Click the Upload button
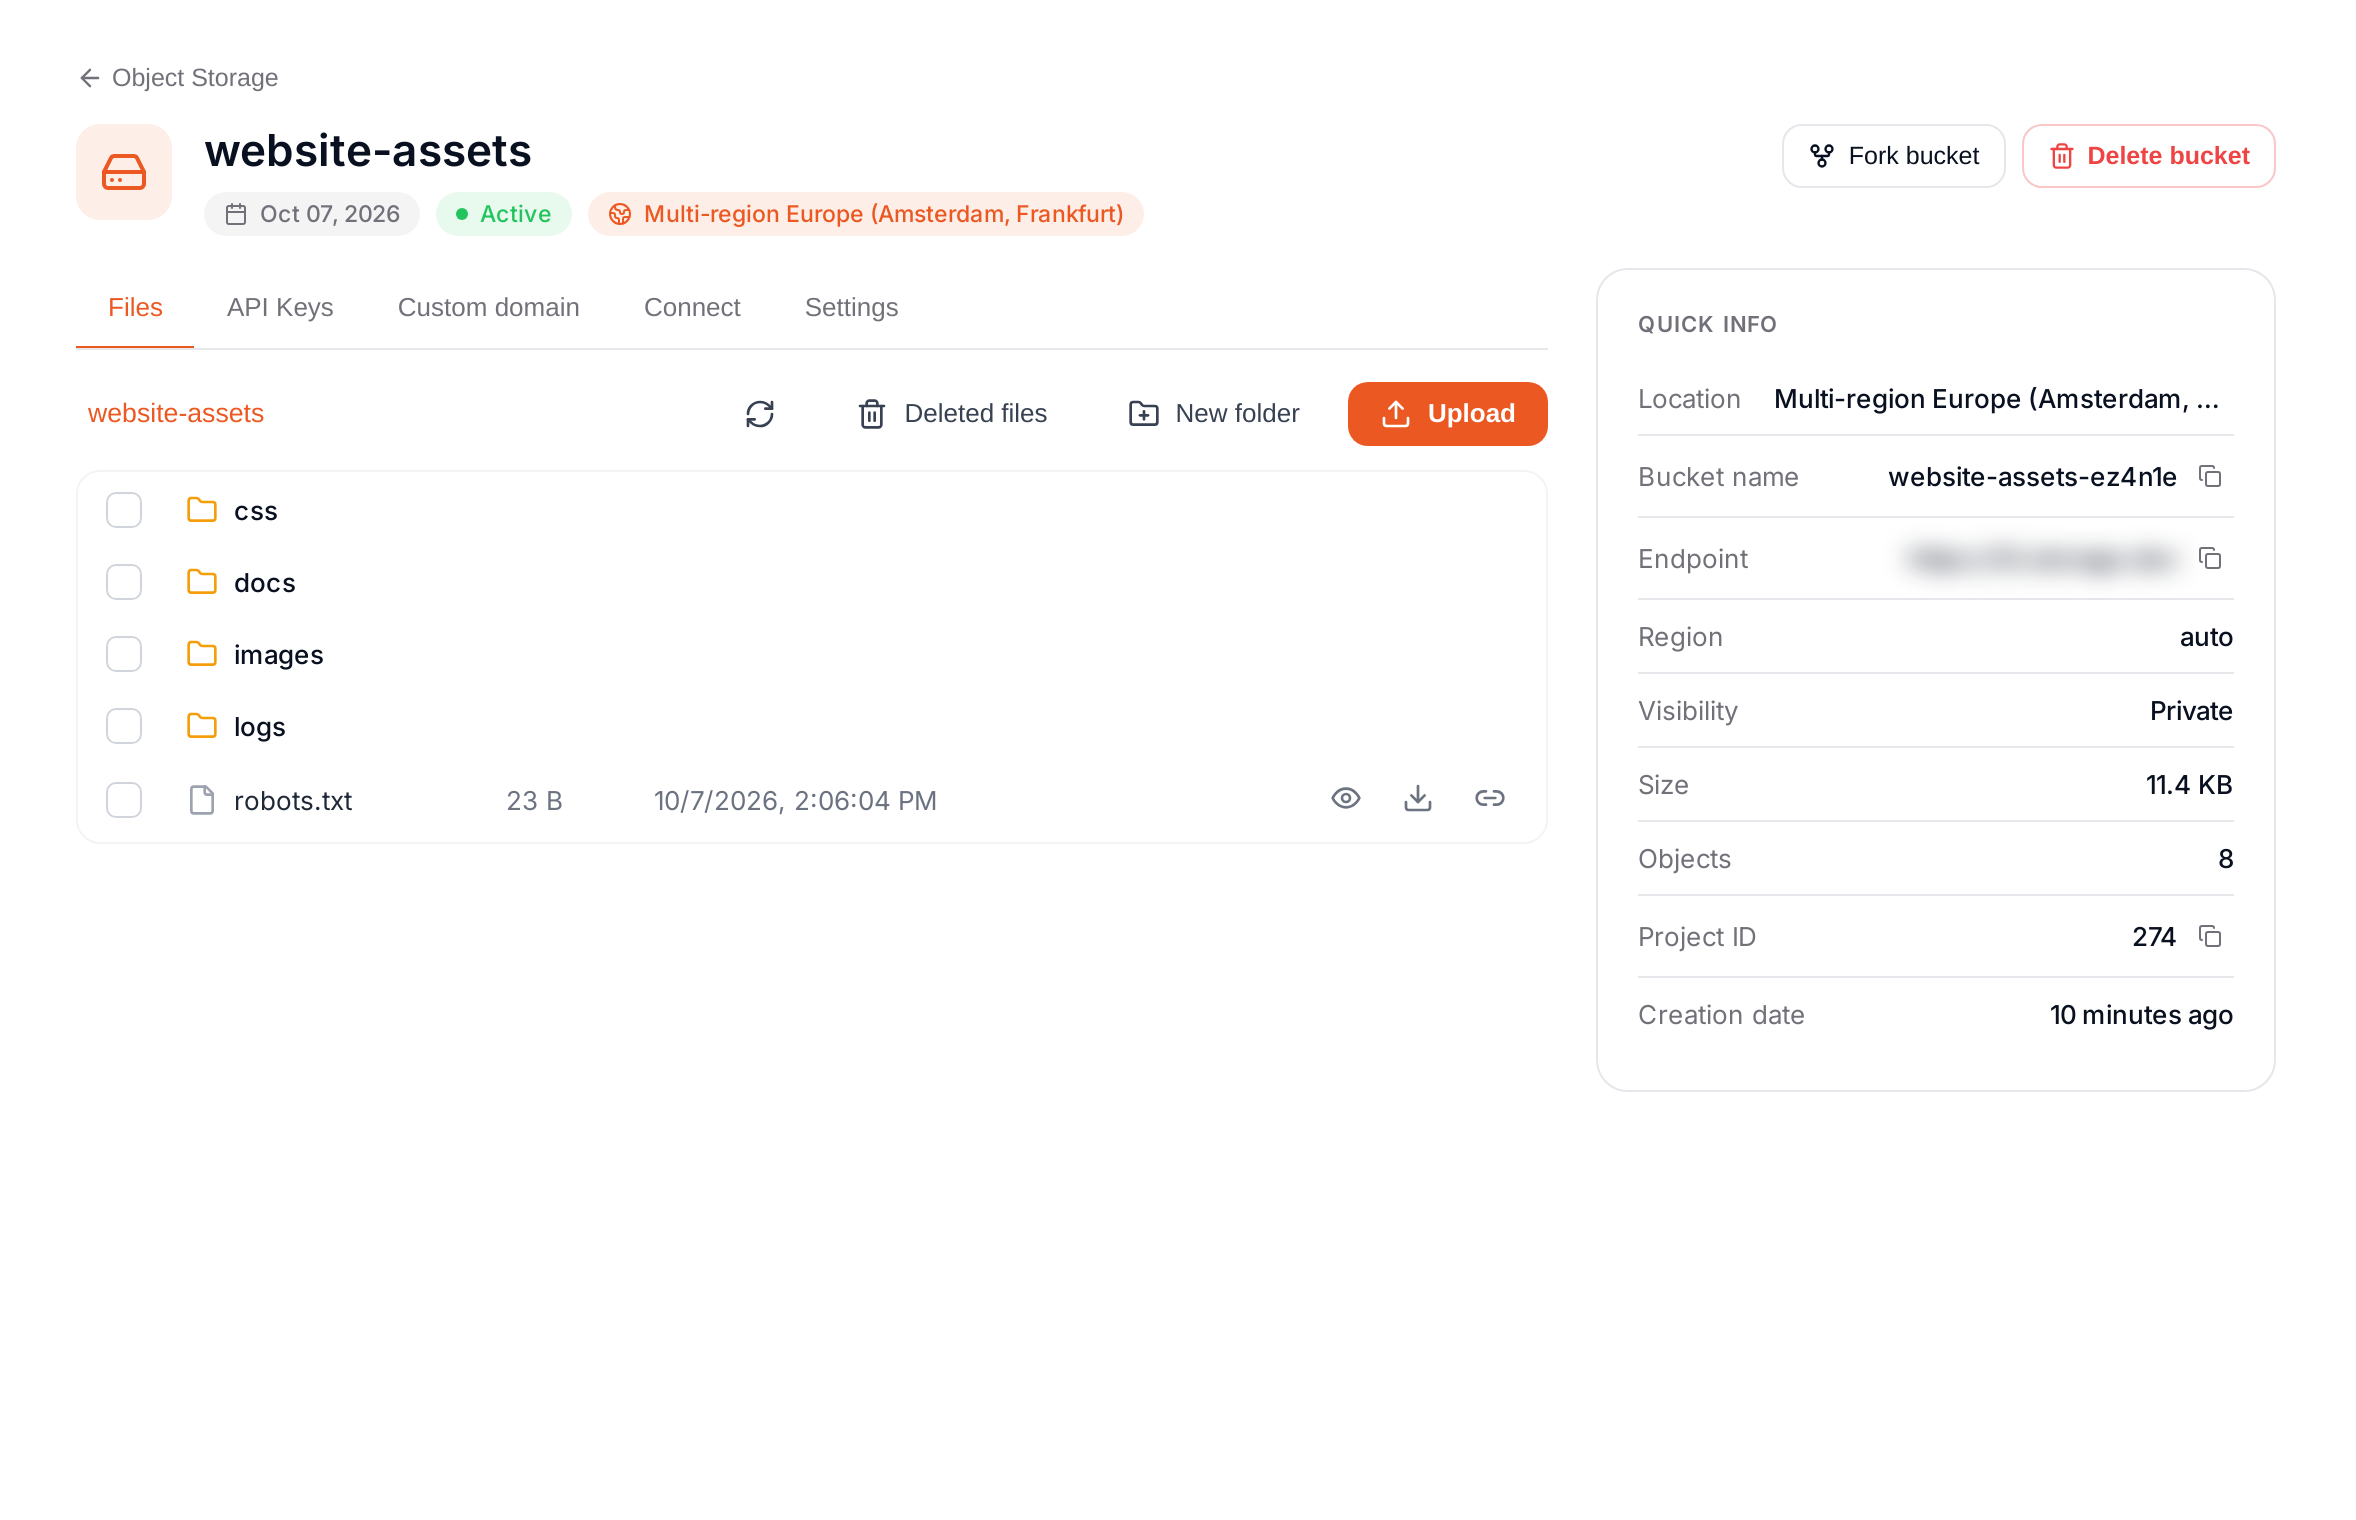The width and height of the screenshot is (2356, 1520). [1447, 414]
